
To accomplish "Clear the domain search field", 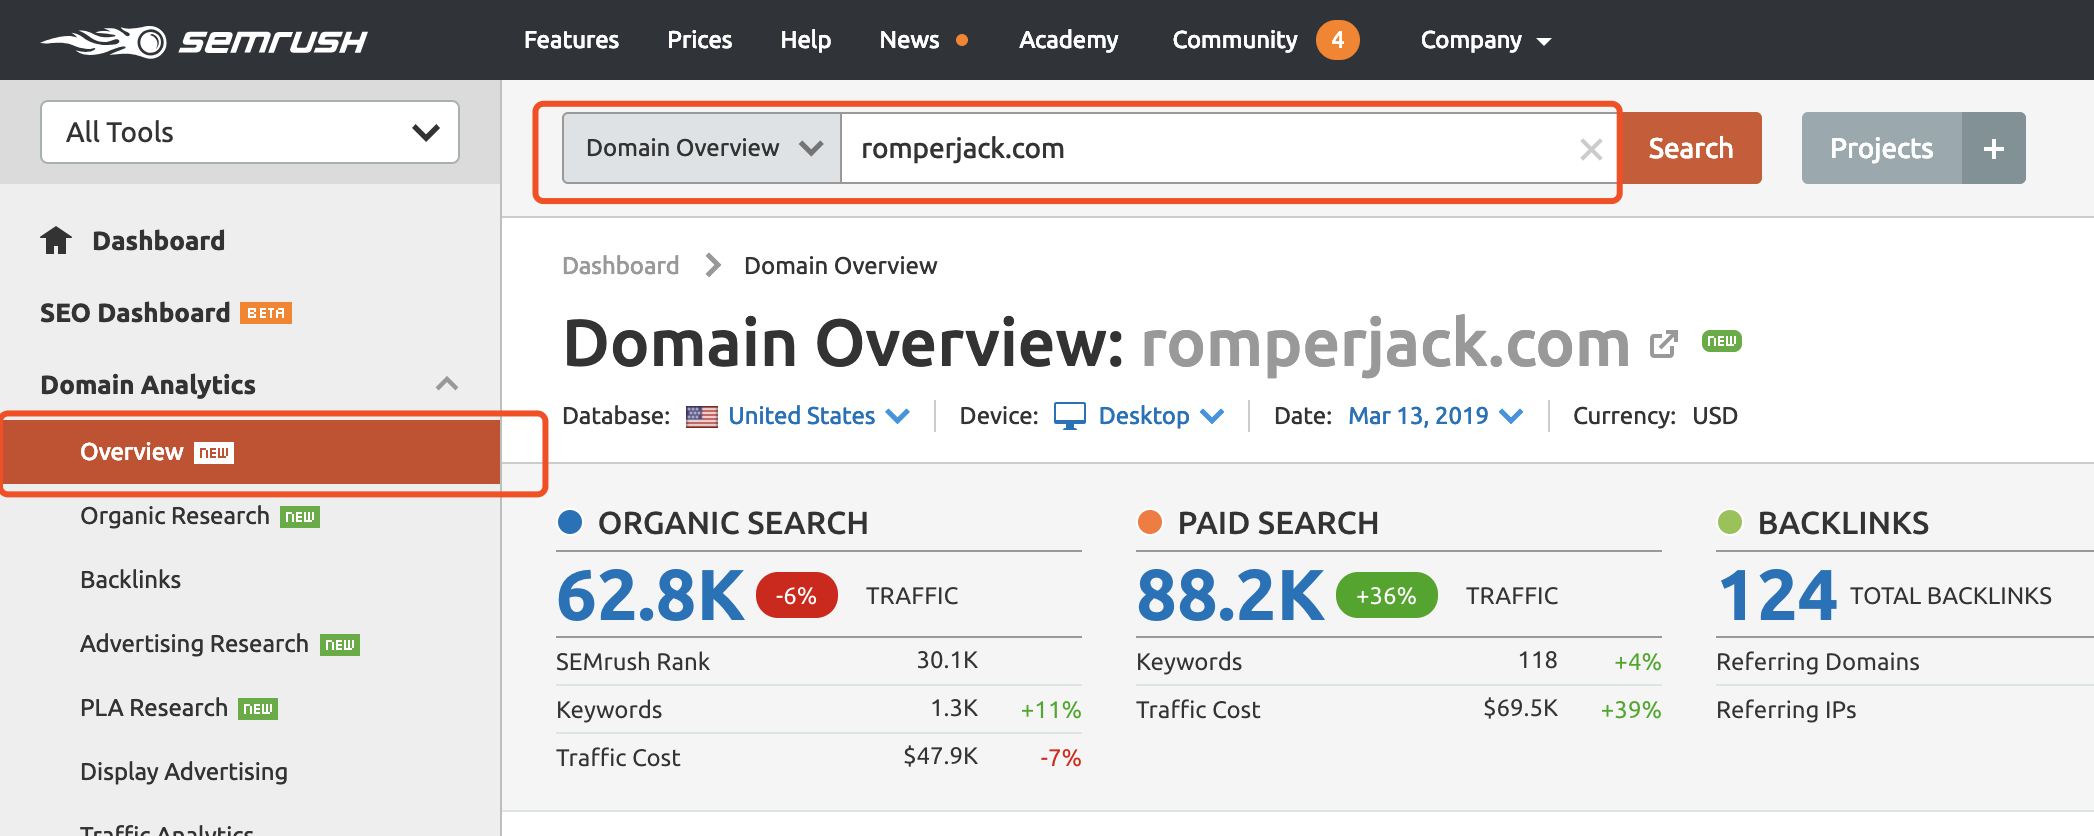I will (1590, 149).
